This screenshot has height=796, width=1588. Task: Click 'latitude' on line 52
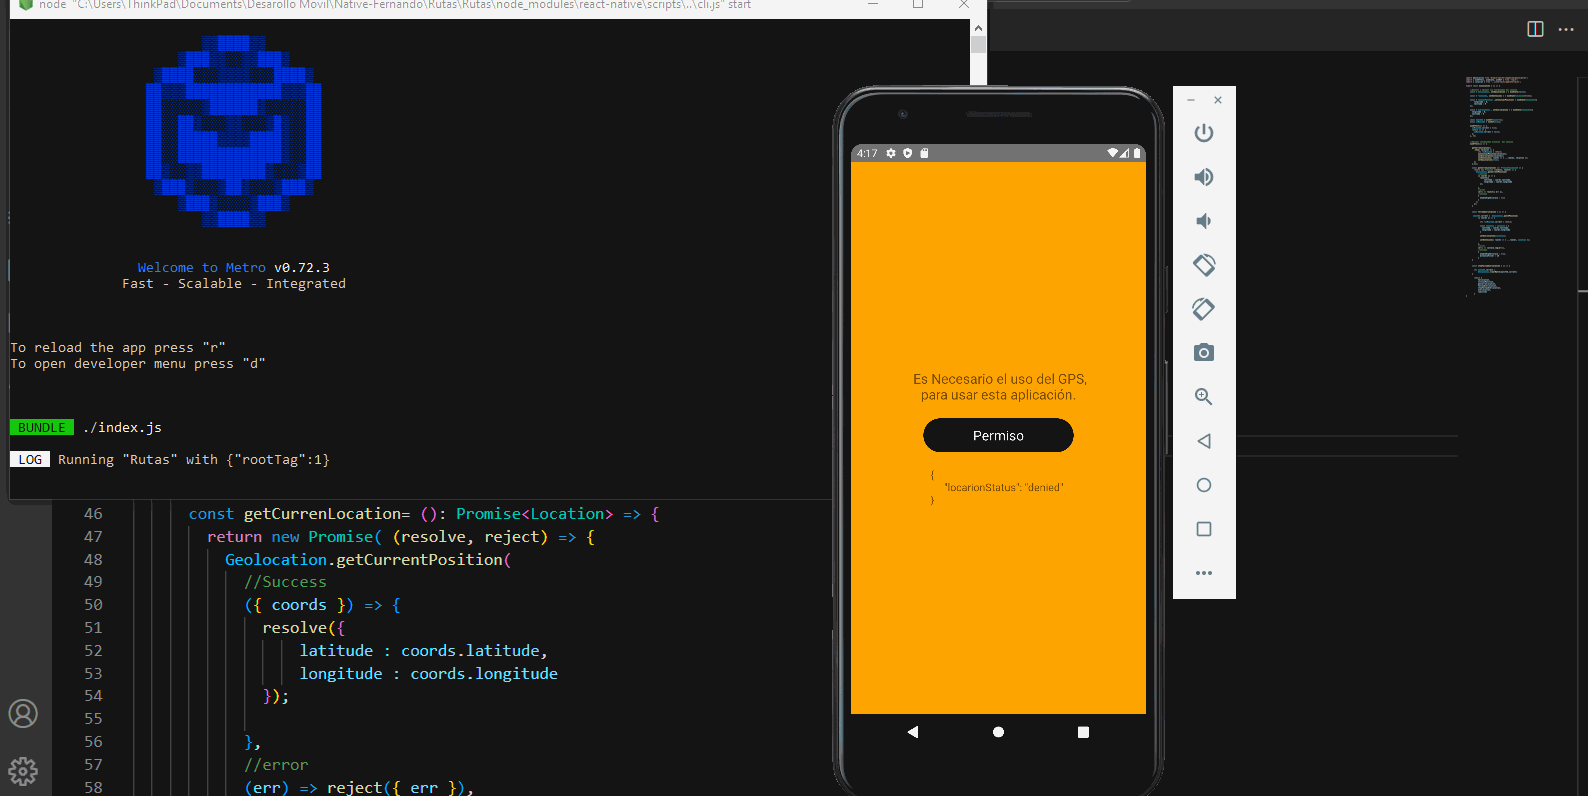tap(336, 651)
